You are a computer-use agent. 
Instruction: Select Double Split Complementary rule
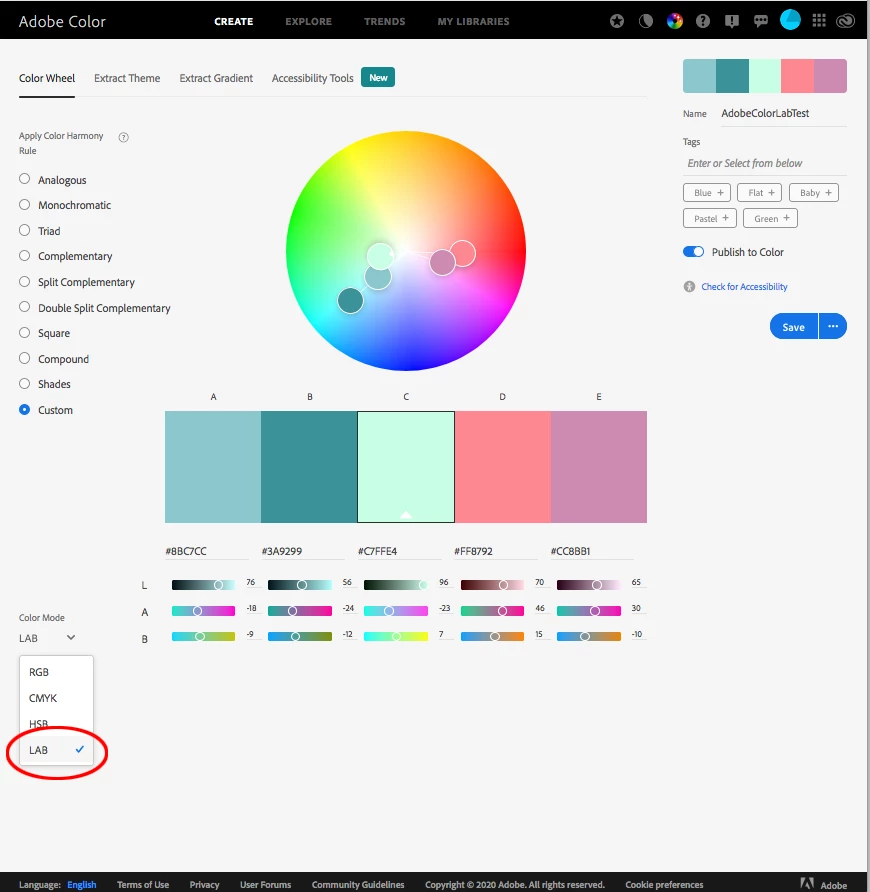click(24, 307)
